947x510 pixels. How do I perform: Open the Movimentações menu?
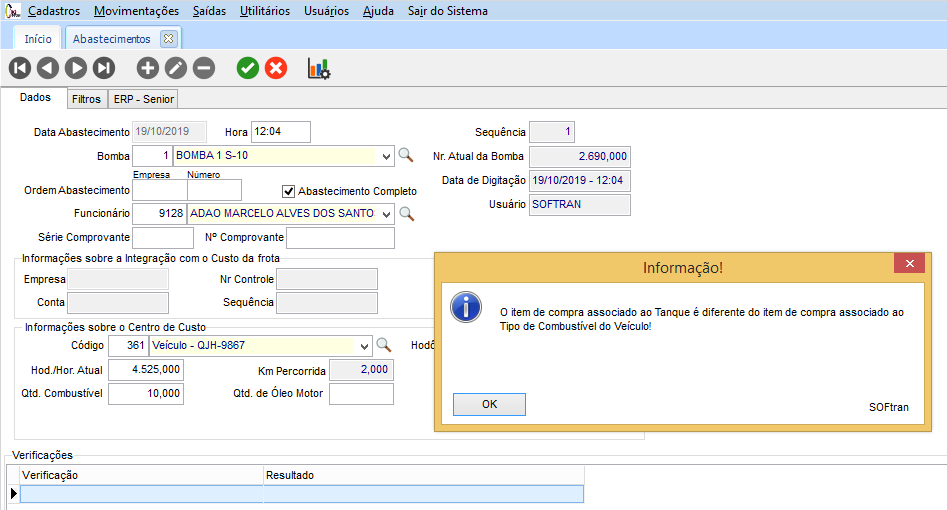click(136, 11)
